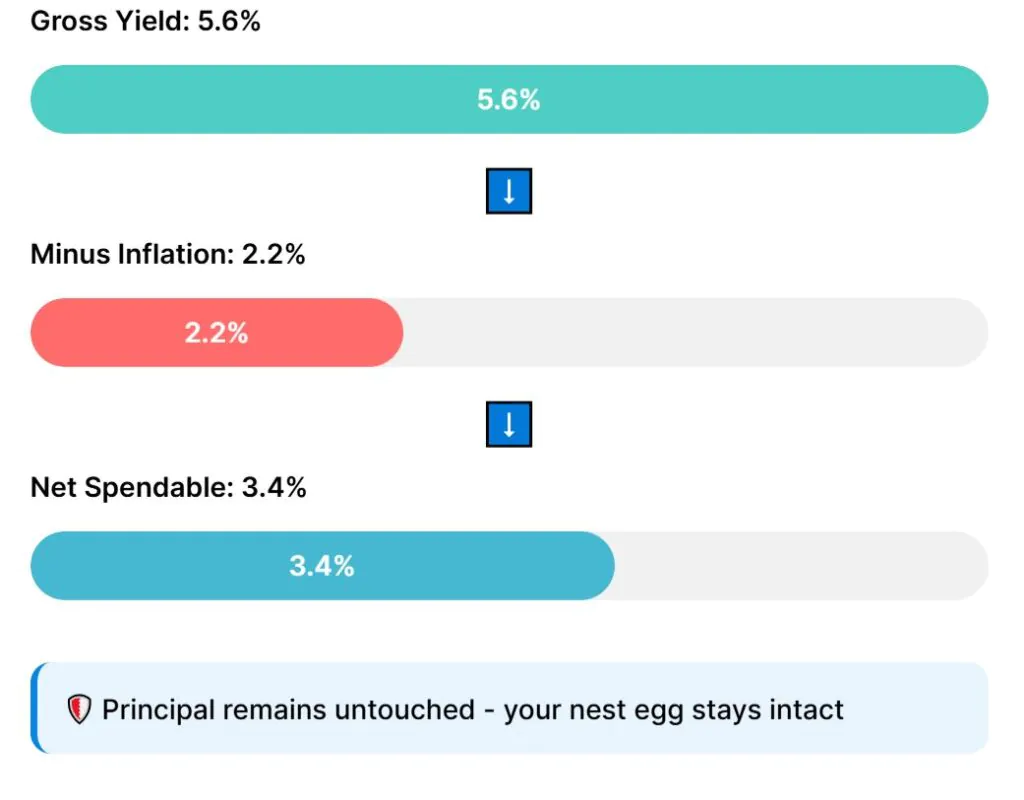Screen dimensions: 1024x800
Task: Click the 5.6% value inside the teal bar
Action: click(x=509, y=100)
